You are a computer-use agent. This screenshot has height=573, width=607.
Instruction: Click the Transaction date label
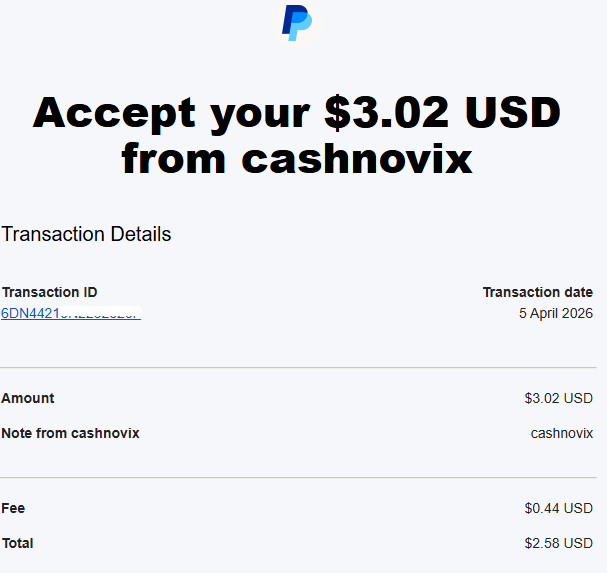click(x=538, y=292)
